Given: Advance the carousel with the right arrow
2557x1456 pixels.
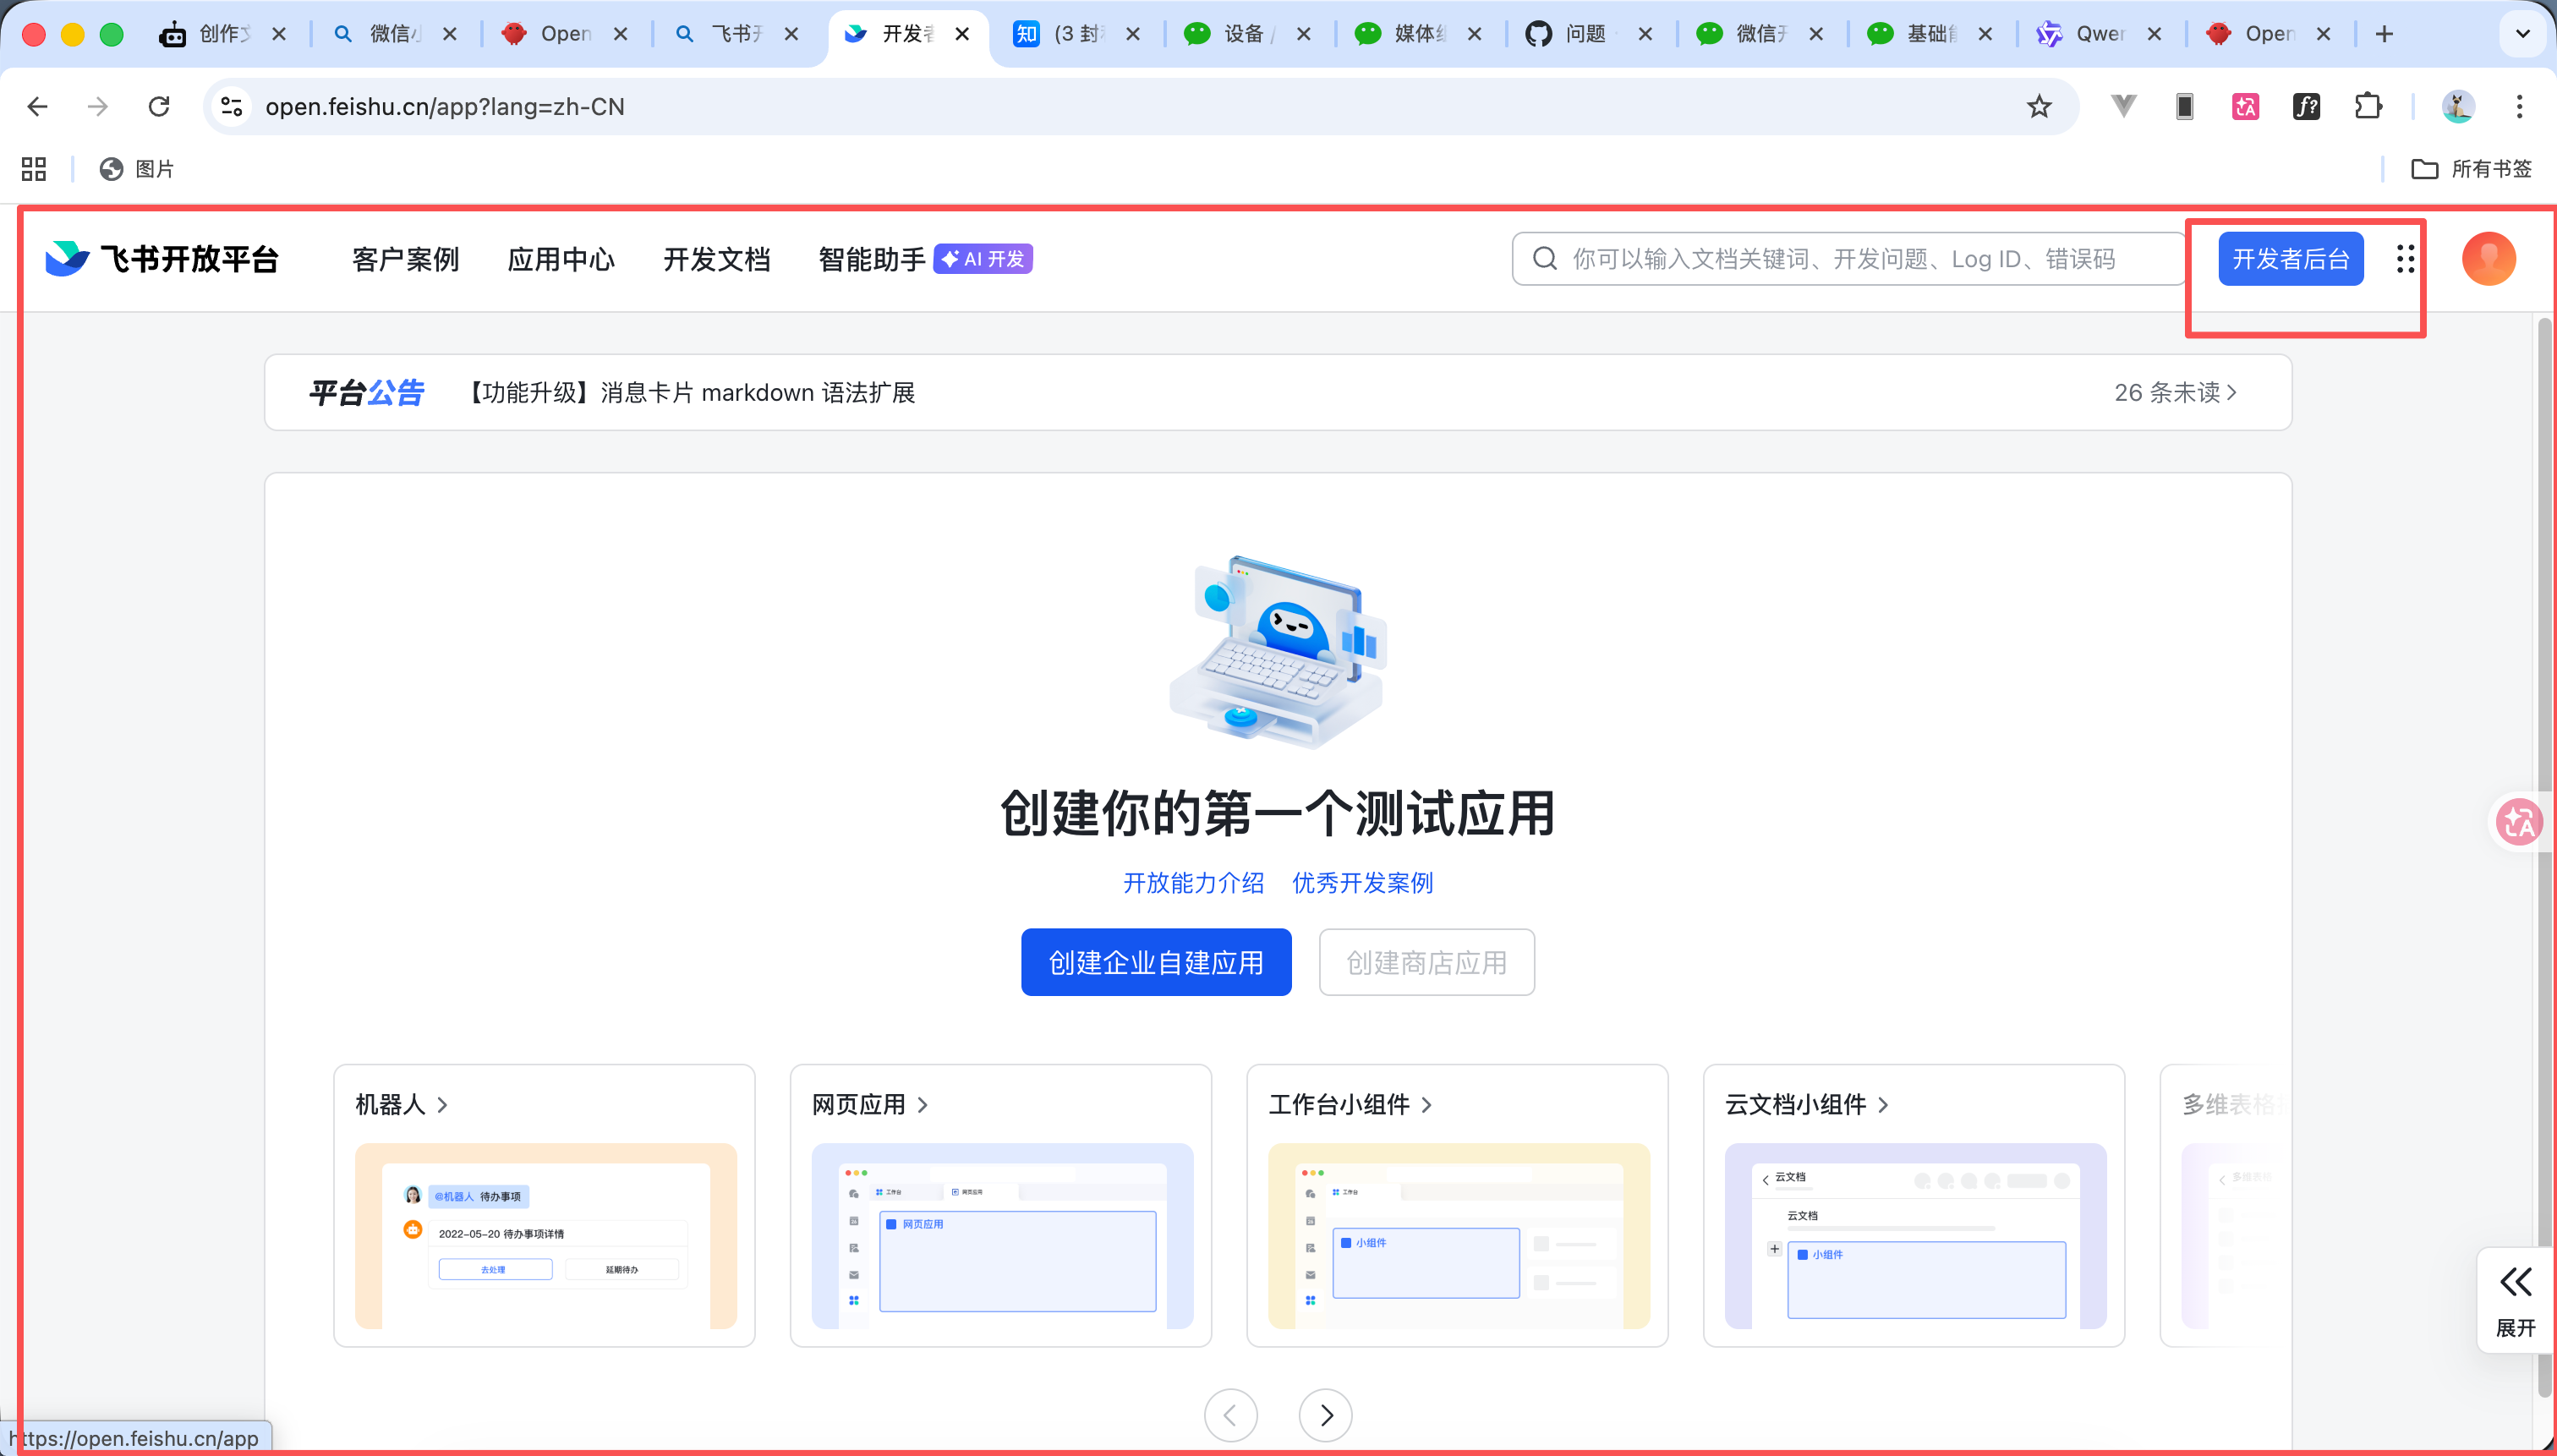Looking at the screenshot, I should pyautogui.click(x=1325, y=1415).
